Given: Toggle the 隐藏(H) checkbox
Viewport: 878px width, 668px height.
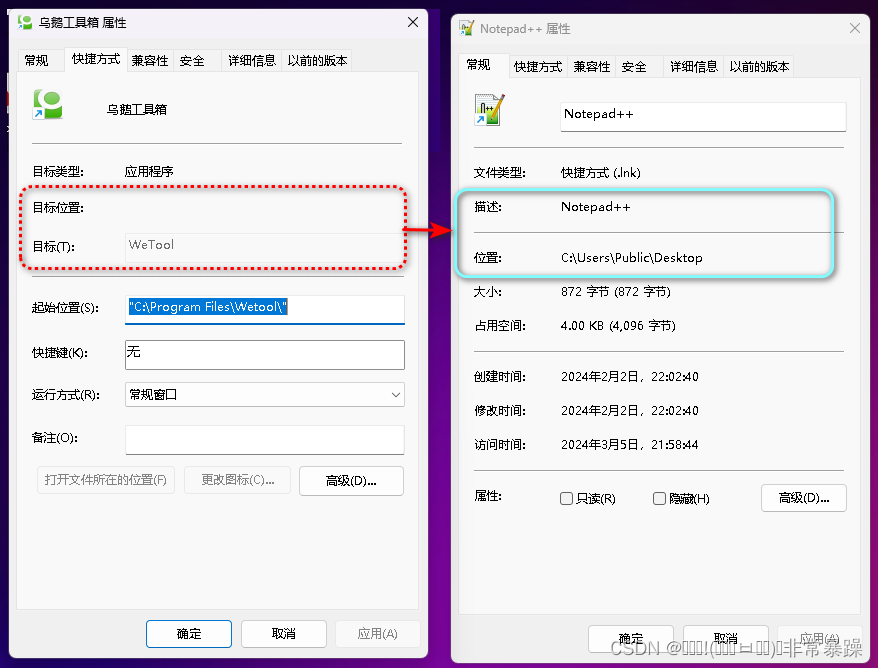Looking at the screenshot, I should pyautogui.click(x=659, y=498).
